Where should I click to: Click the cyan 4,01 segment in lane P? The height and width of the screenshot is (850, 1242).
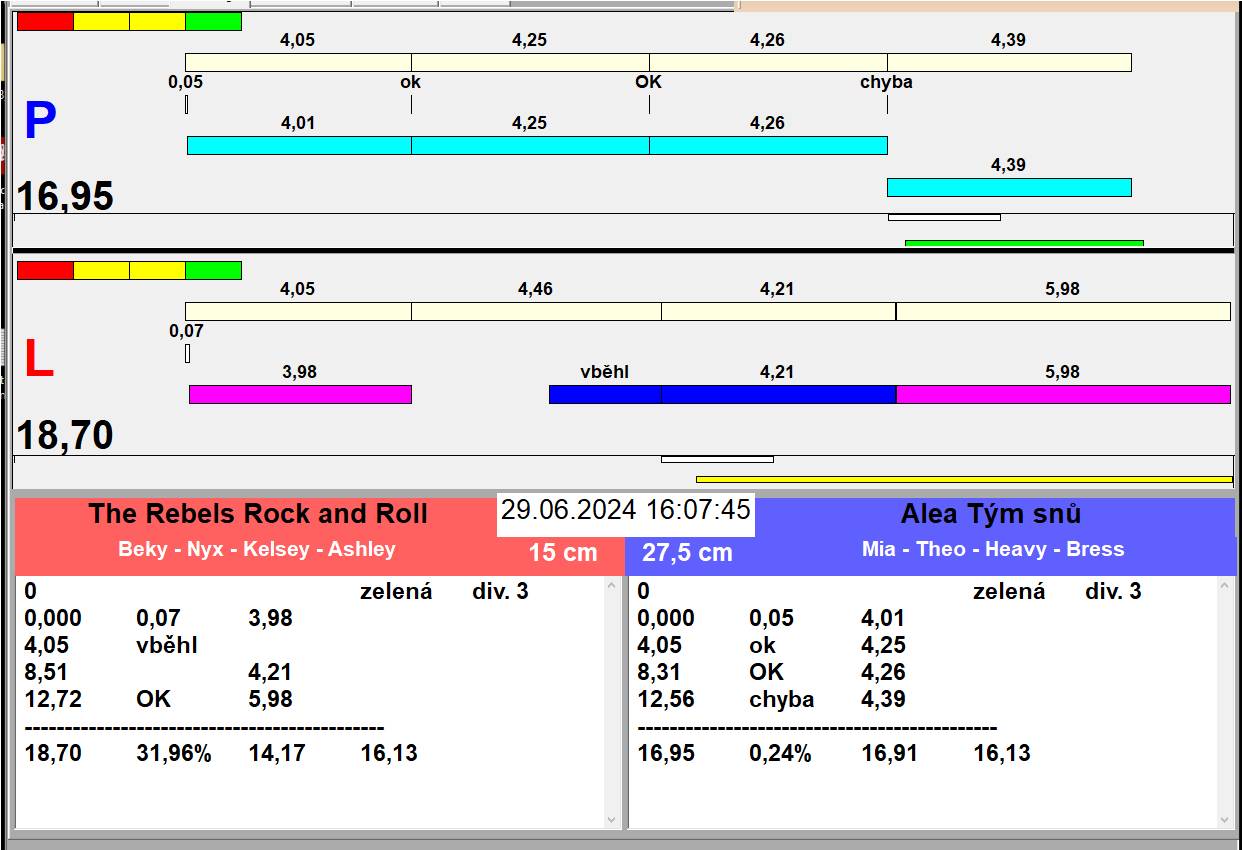pyautogui.click(x=298, y=145)
